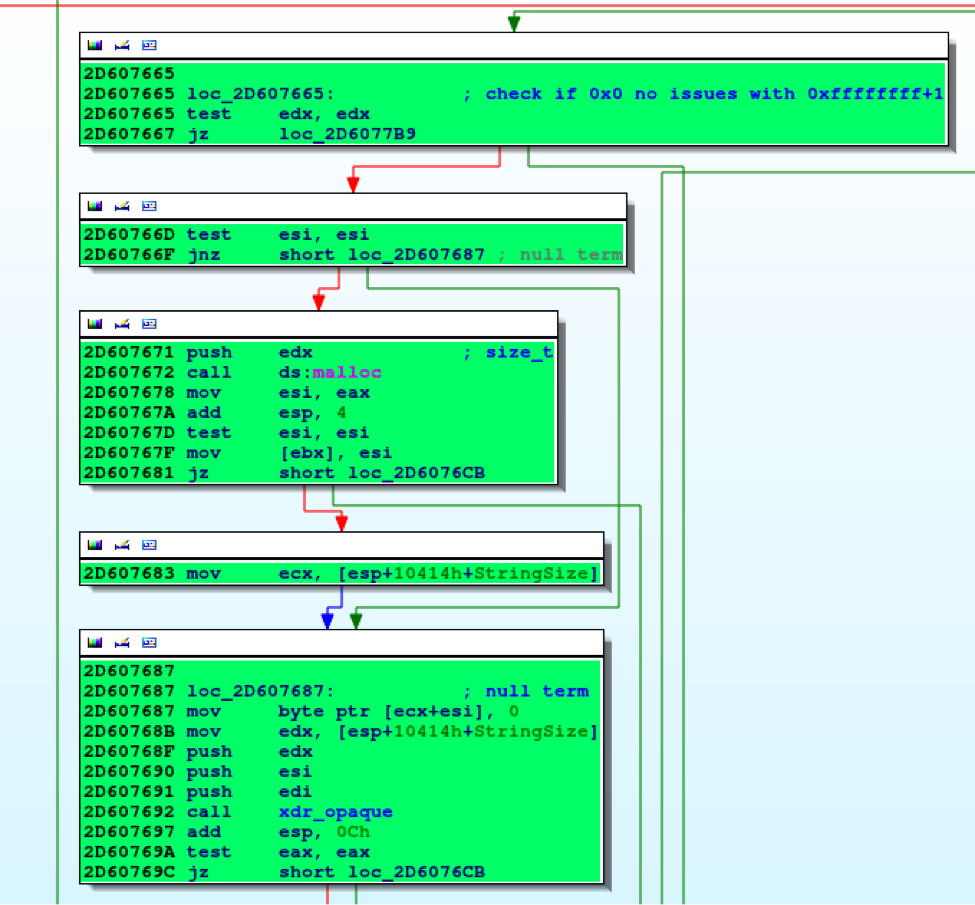Click pencil edit icon on 'test esi, esi' node
The height and width of the screenshot is (905, 975).
coord(122,206)
